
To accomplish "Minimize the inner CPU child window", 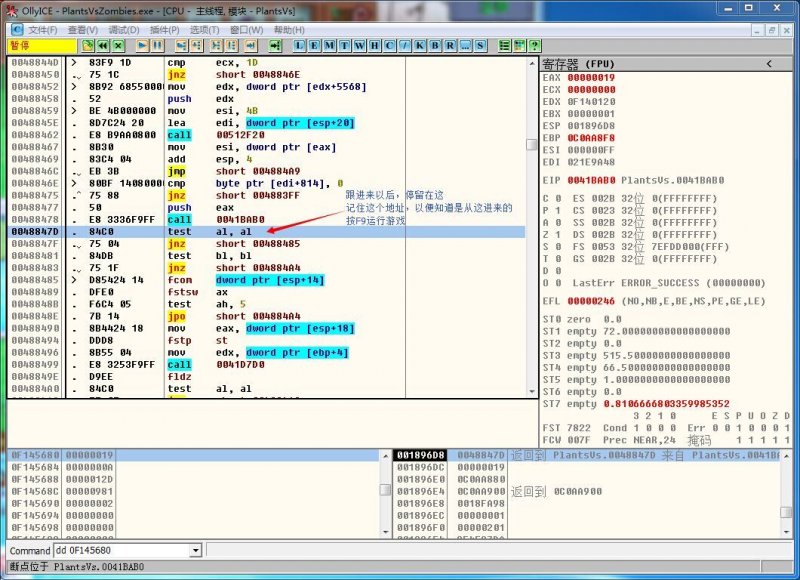I will (757, 31).
